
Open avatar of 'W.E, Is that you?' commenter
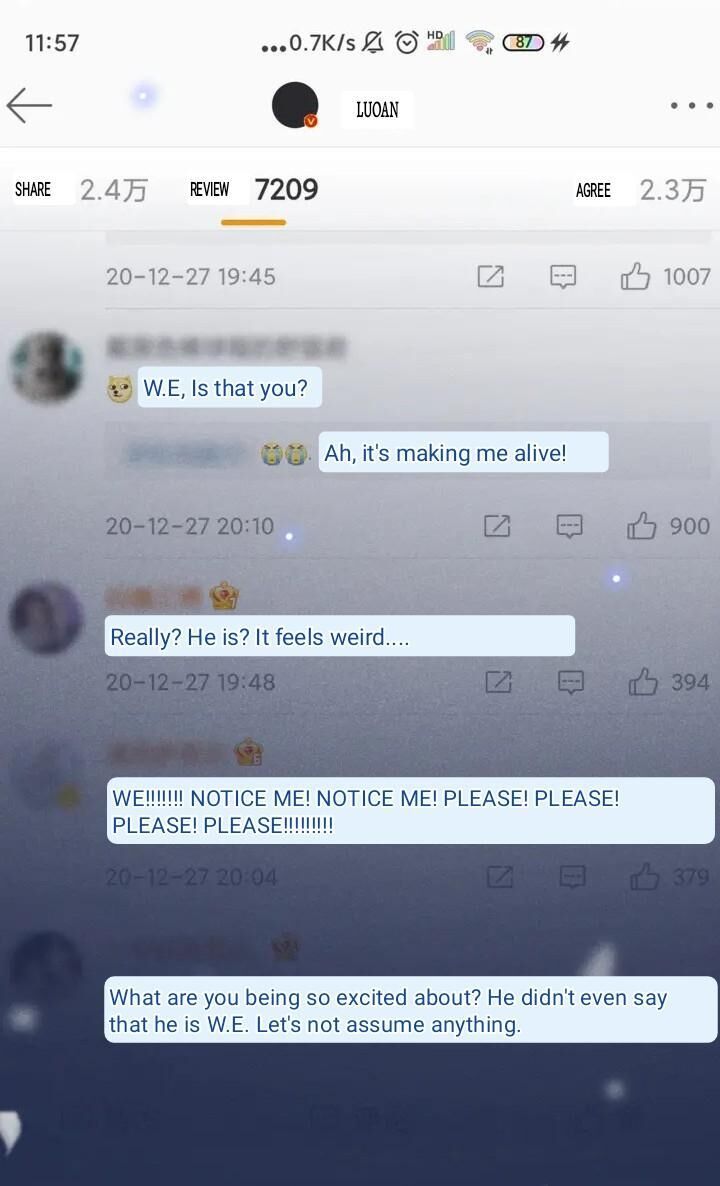(46, 368)
